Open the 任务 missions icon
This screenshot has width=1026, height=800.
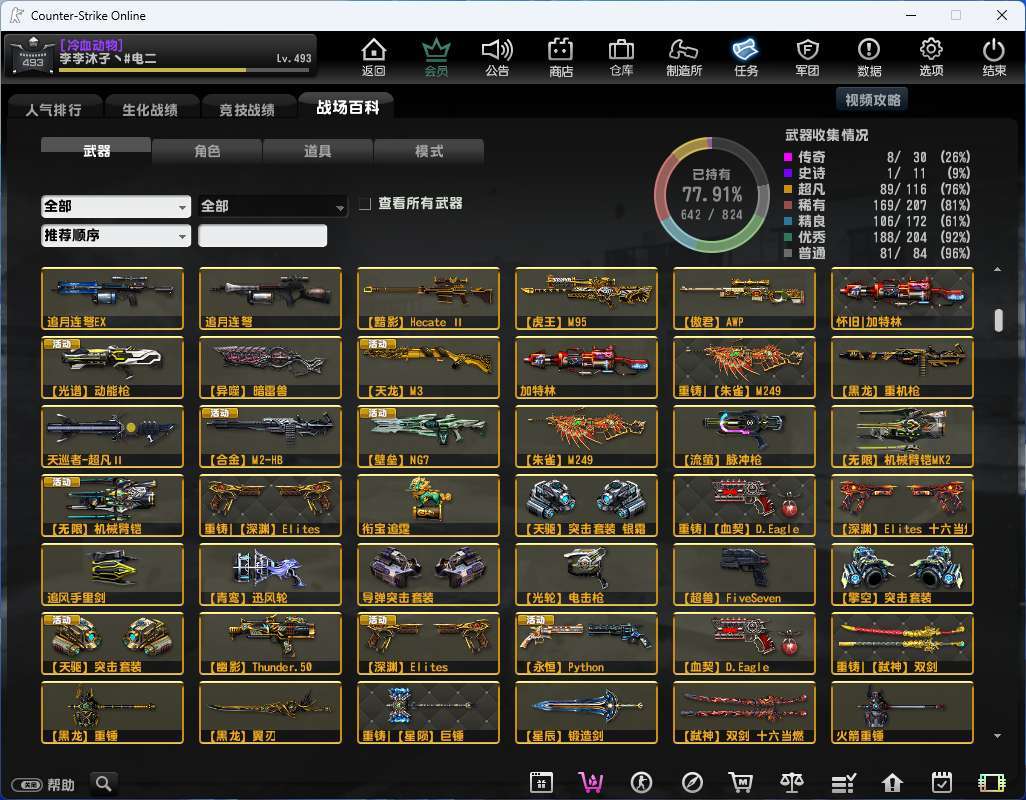pyautogui.click(x=746, y=57)
